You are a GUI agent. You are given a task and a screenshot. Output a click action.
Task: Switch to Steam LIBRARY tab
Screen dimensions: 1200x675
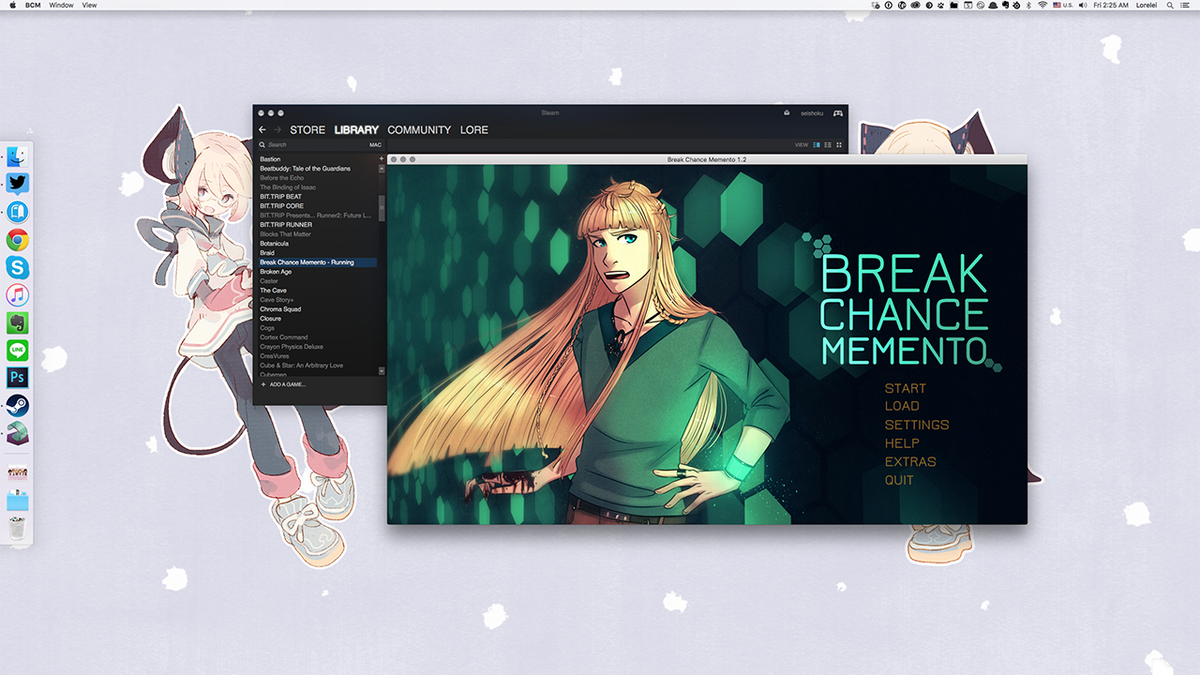[356, 130]
